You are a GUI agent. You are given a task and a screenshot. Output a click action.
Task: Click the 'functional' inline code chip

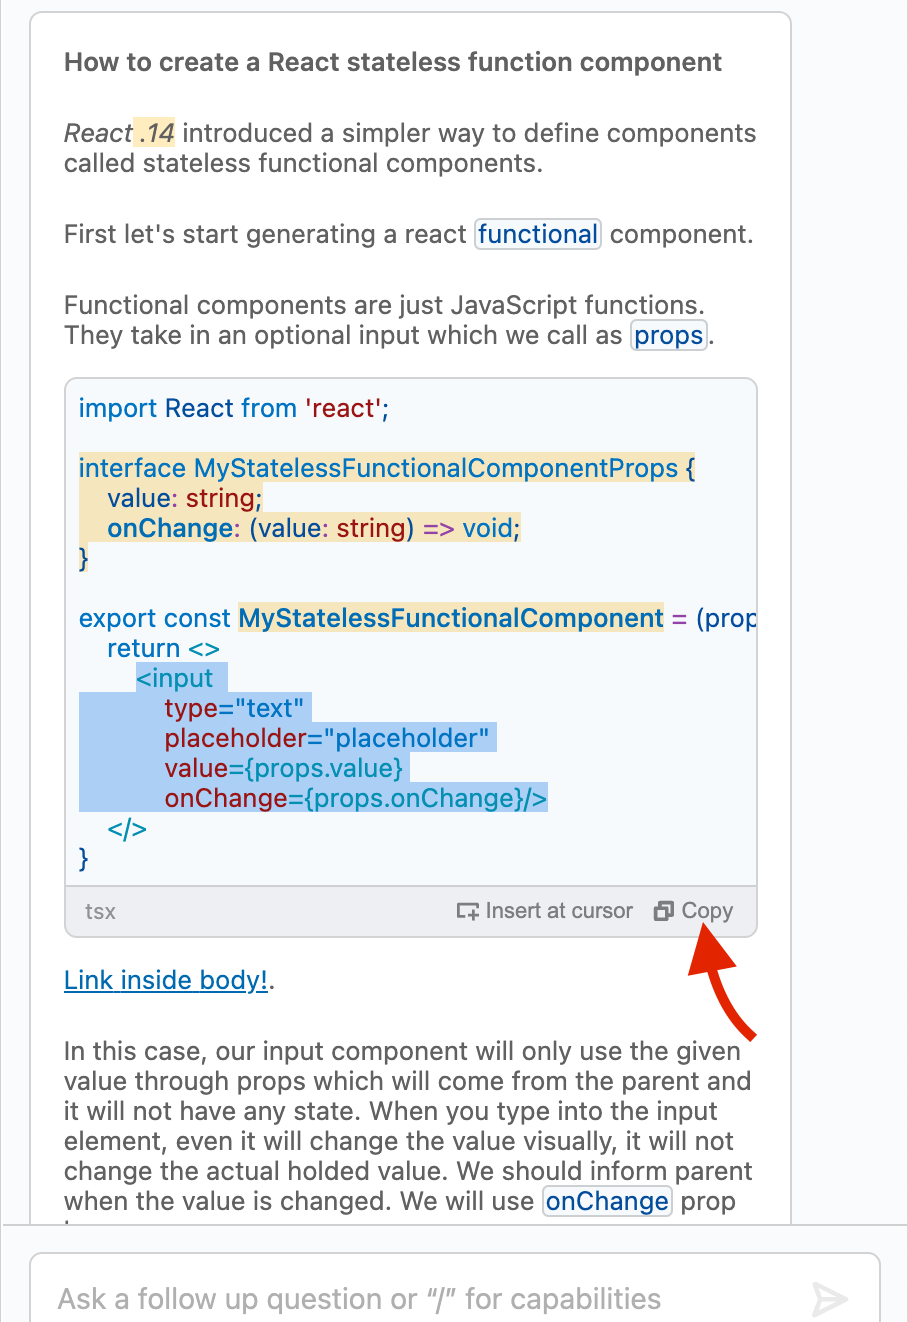coord(538,234)
